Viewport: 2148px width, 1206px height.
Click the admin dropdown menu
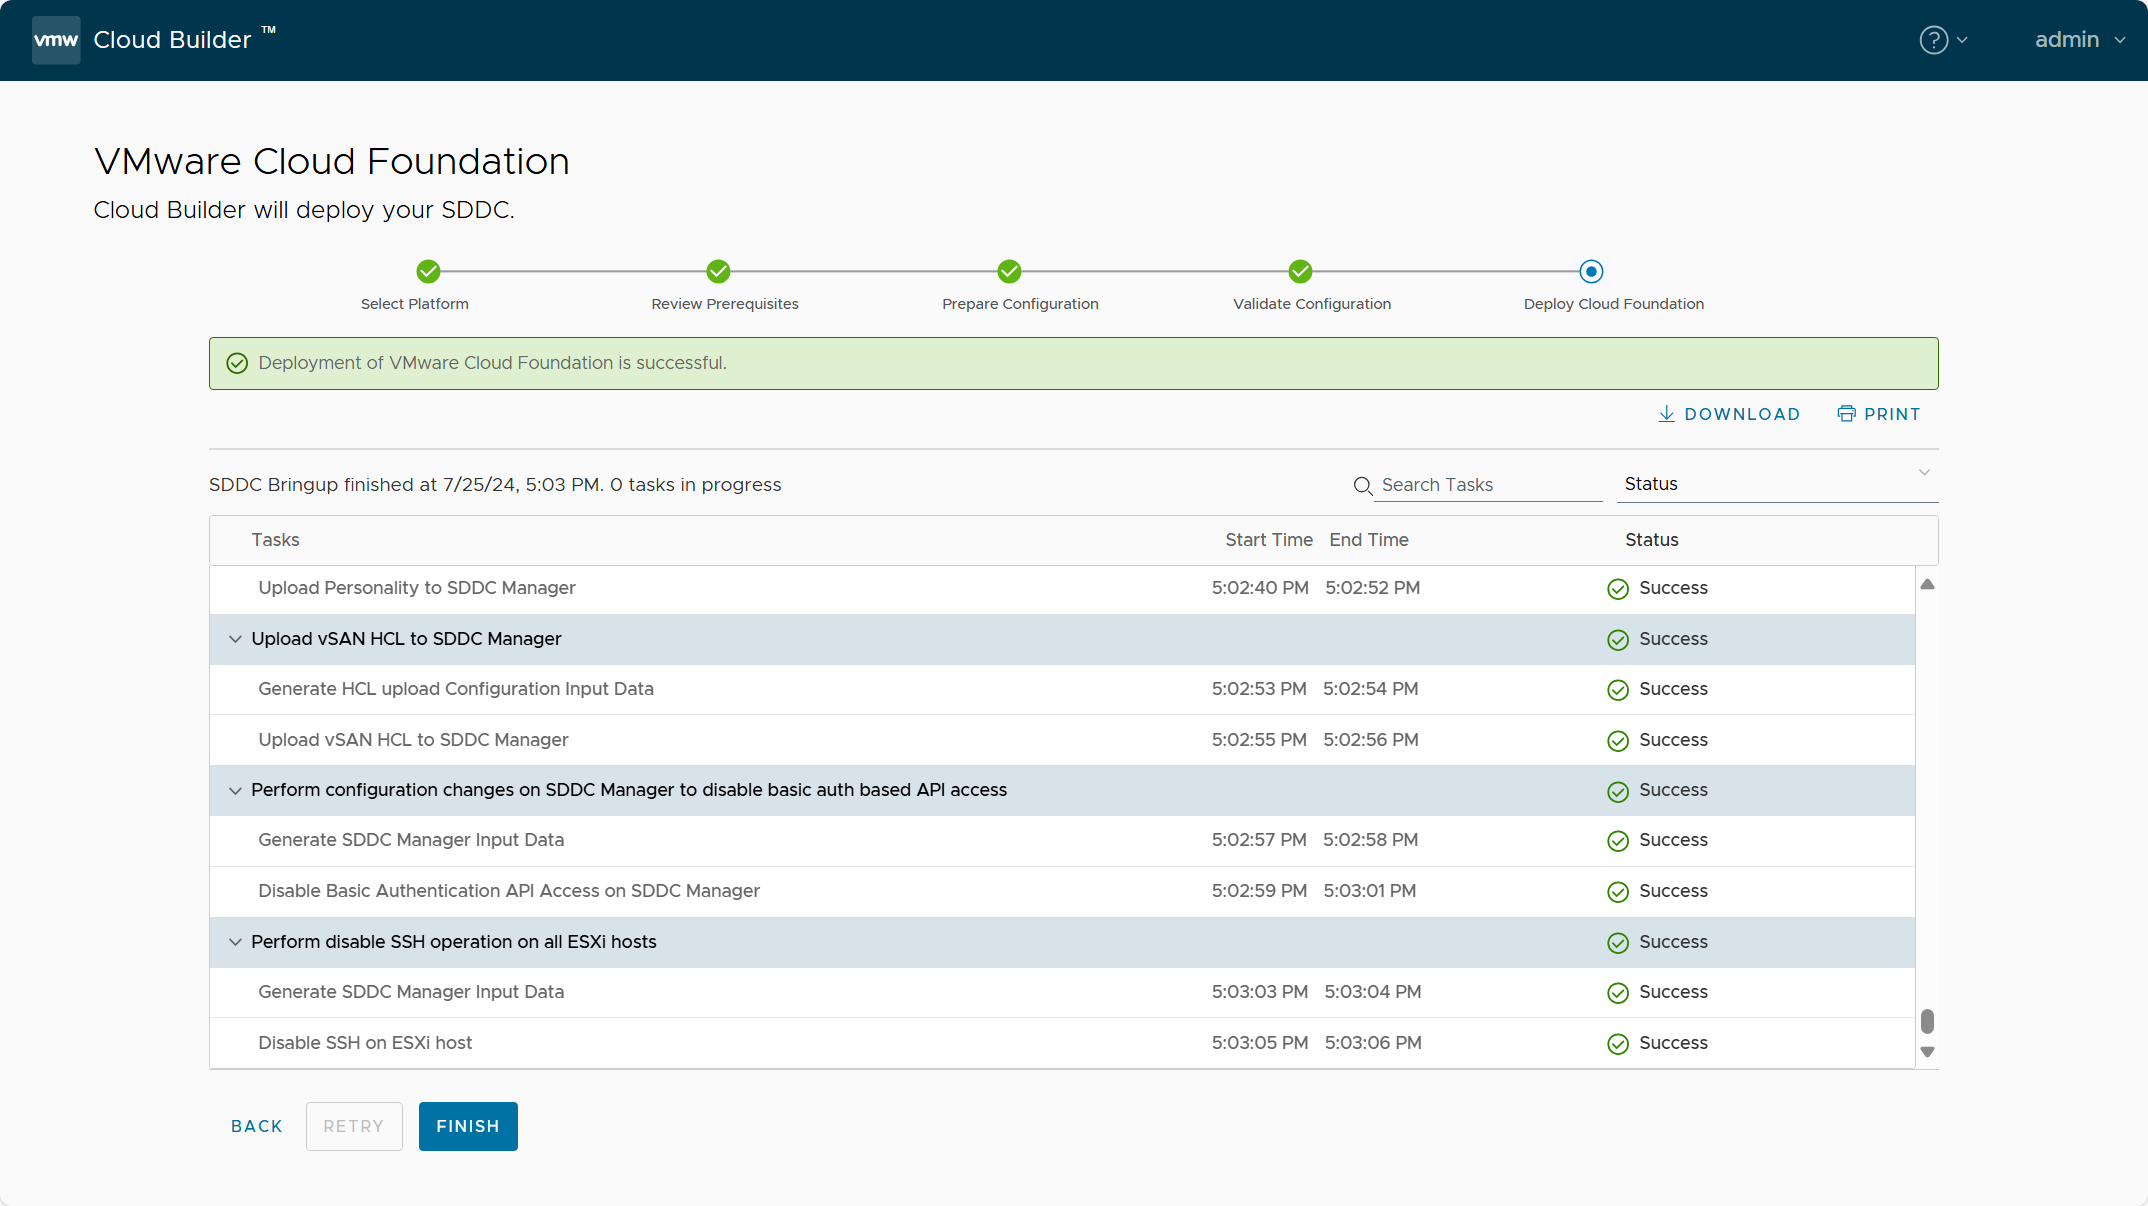coord(2076,38)
